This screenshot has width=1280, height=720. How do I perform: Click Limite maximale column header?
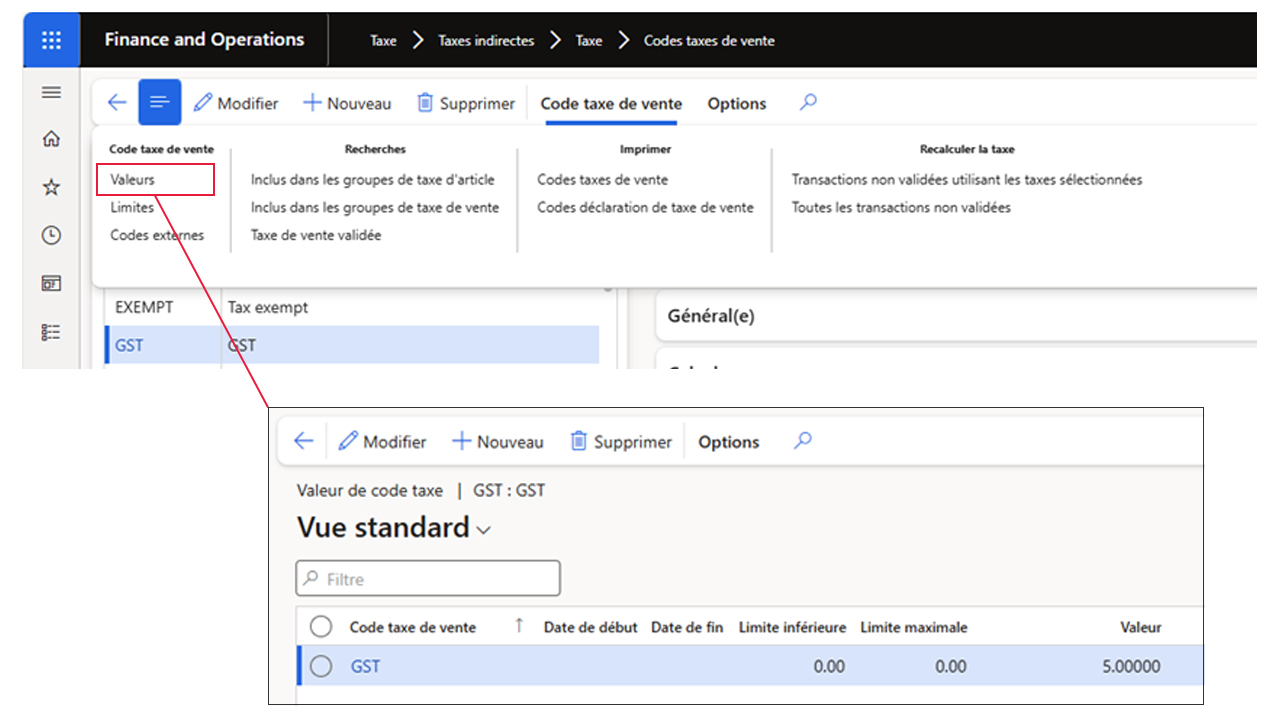coord(914,627)
